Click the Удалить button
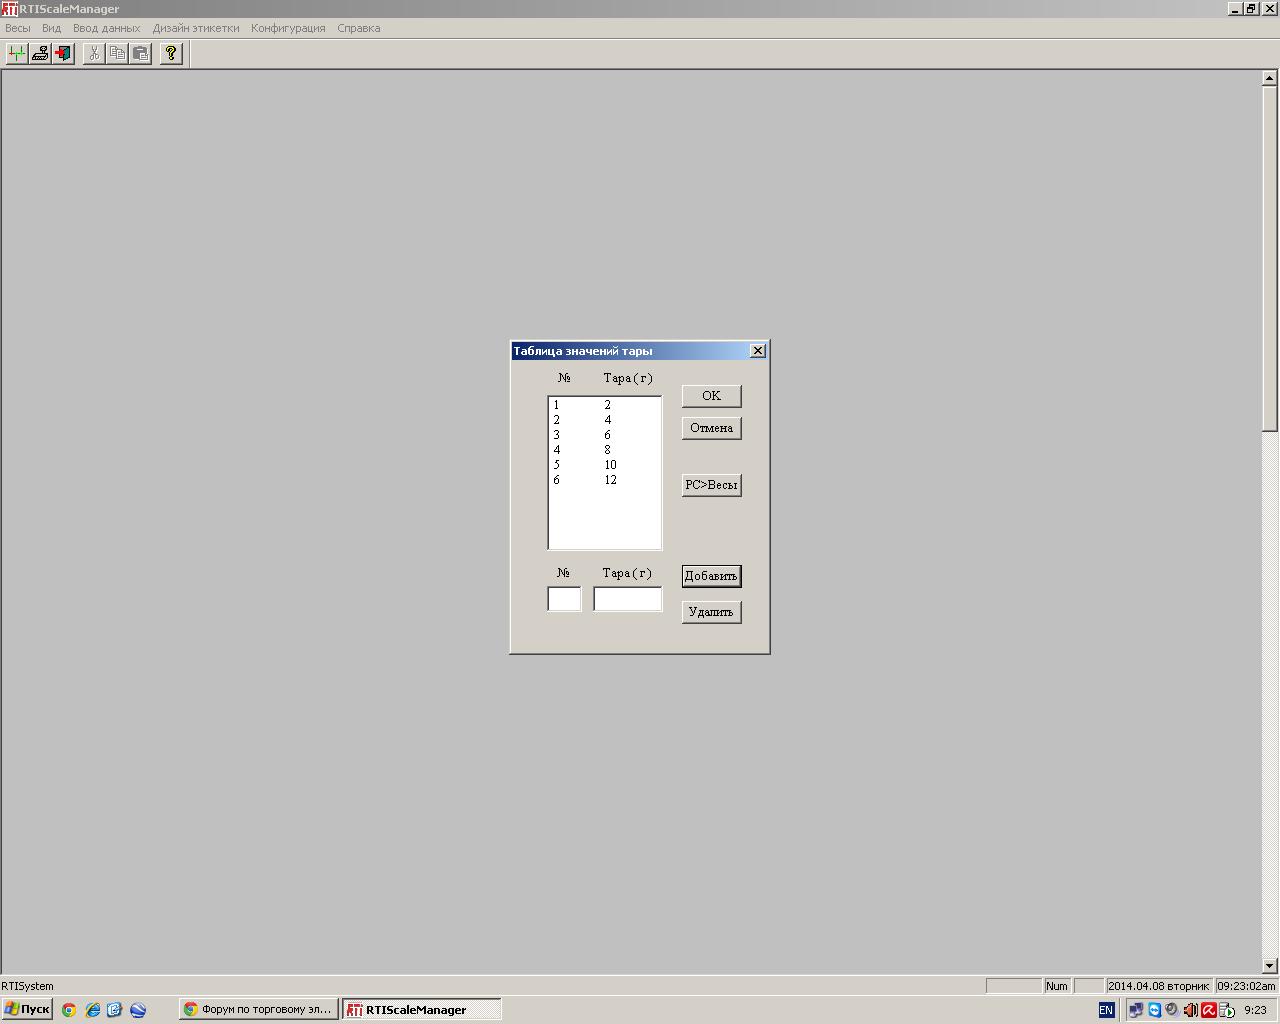Image resolution: width=1280 pixels, height=1024 pixels. [711, 612]
